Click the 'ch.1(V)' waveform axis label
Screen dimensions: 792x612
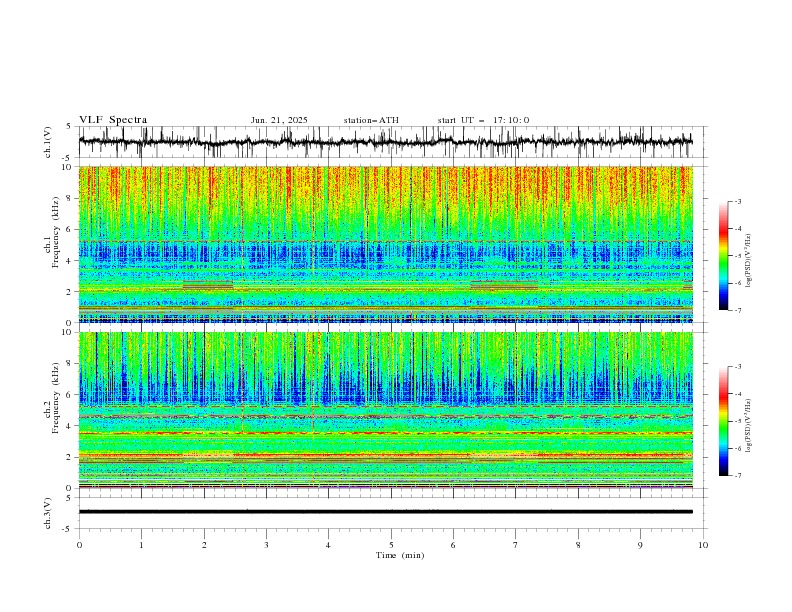pos(48,142)
